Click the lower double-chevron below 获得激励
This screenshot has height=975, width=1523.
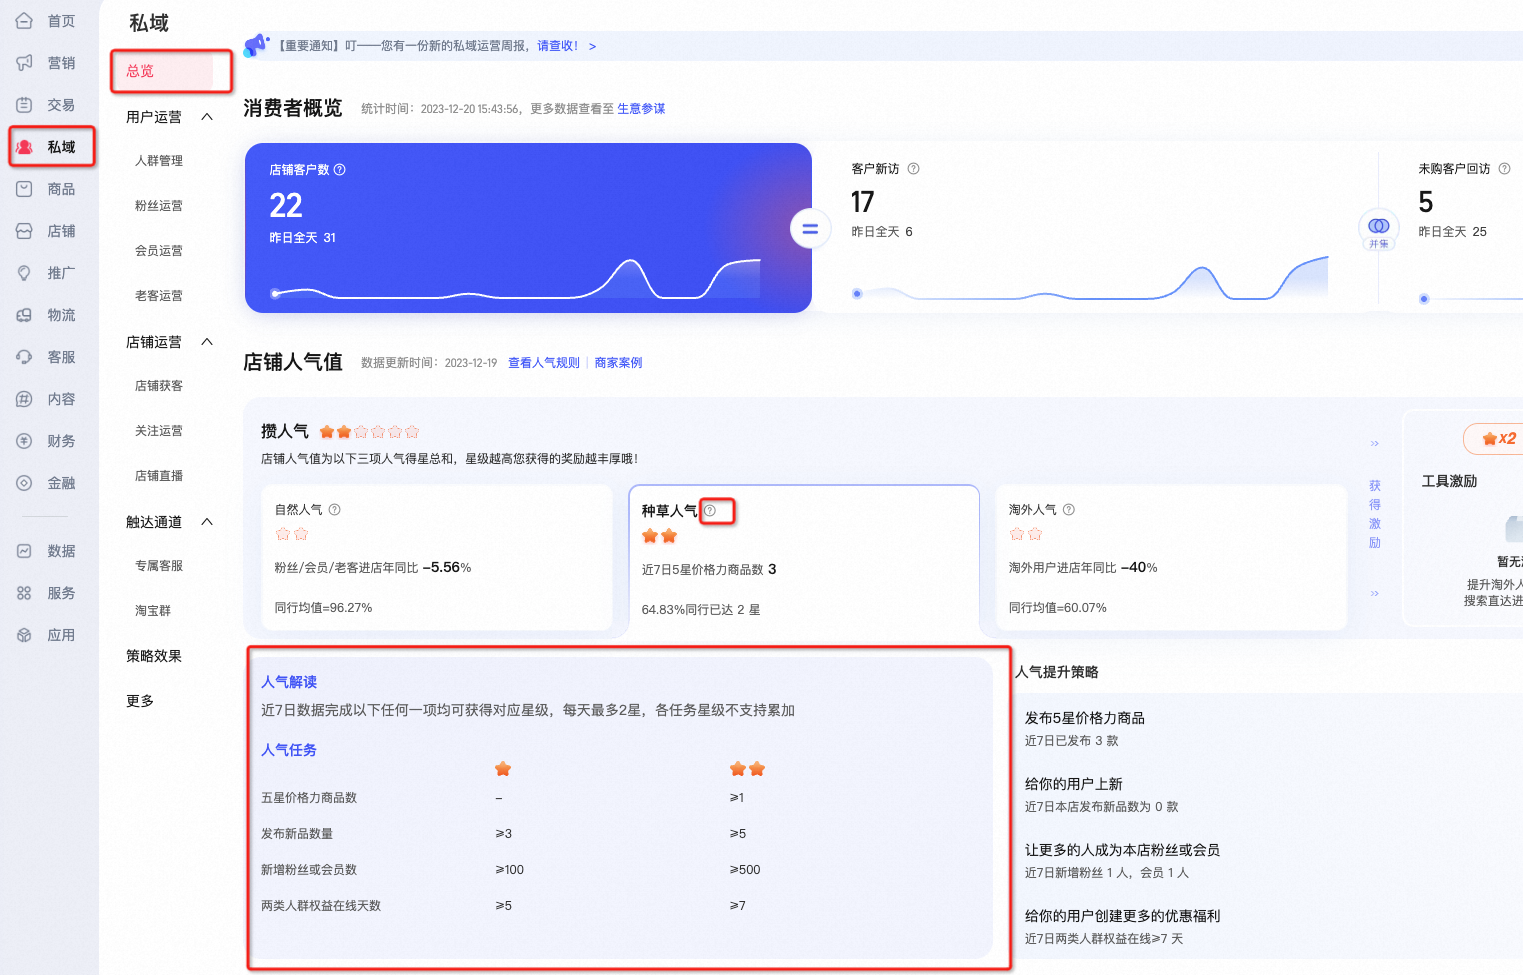coord(1375,593)
